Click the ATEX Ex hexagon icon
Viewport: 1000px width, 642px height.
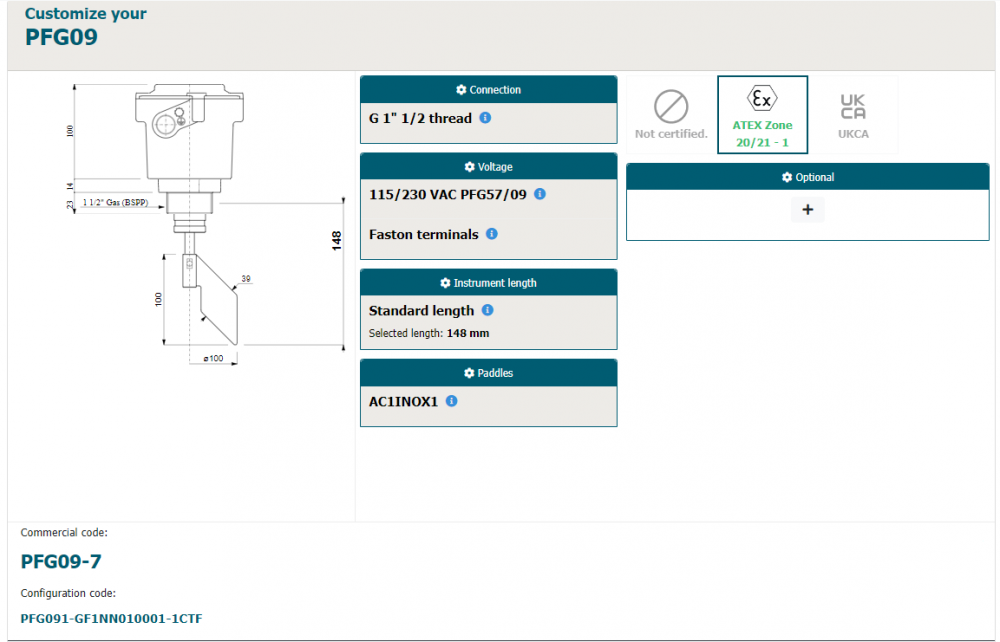[x=762, y=99]
